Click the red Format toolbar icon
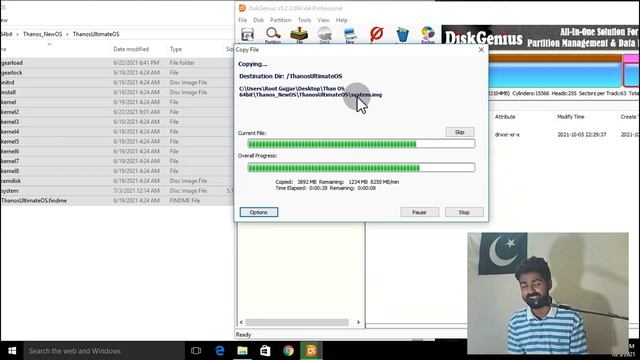Image resolution: width=640 pixels, height=360 pixels. tap(376, 34)
